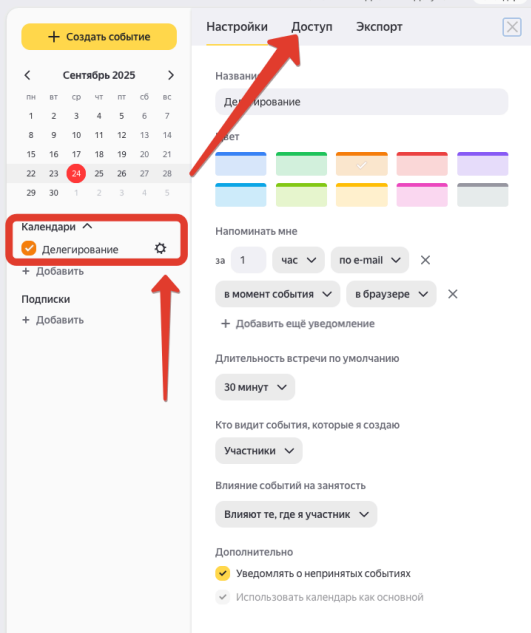Open settings gear for Делегирование calendar
The width and height of the screenshot is (531, 633).
(x=160, y=248)
